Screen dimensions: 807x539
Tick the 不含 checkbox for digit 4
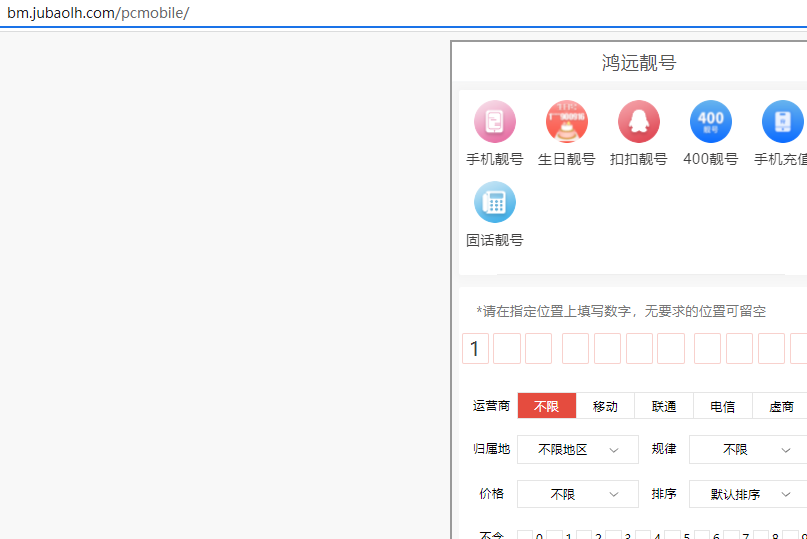click(x=643, y=536)
